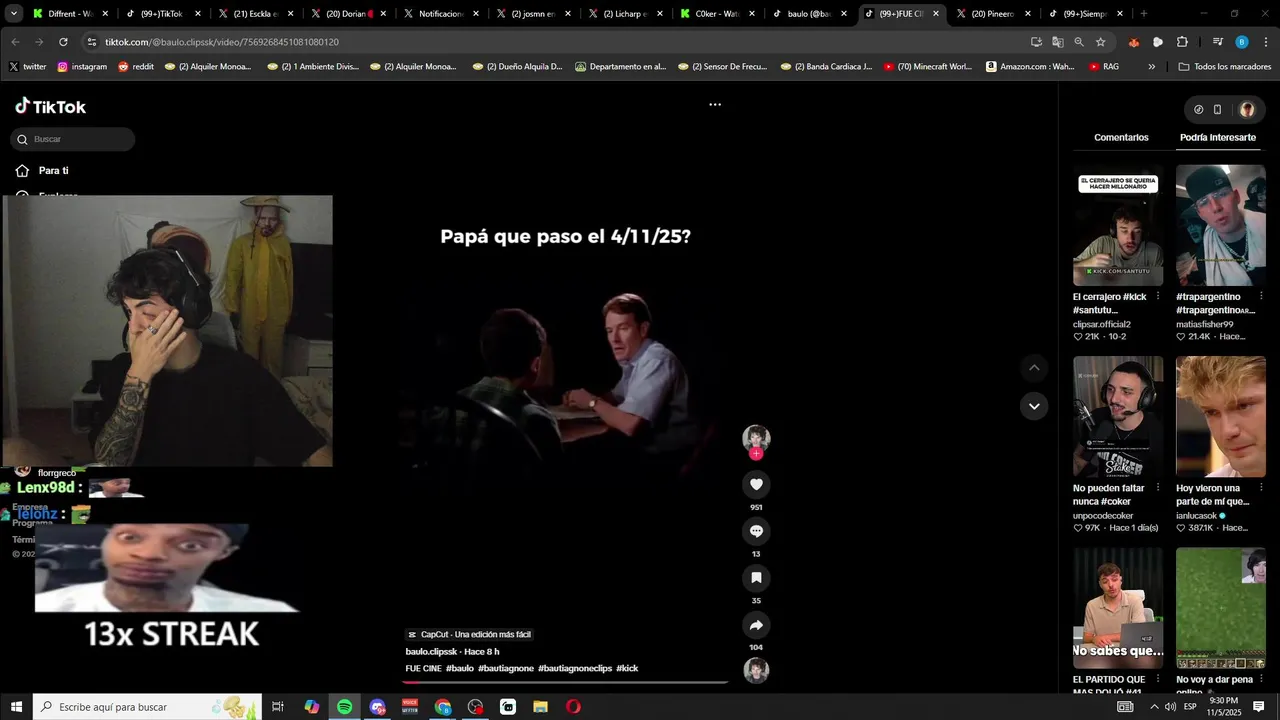Open a new Chrome tab with plus

1144,14
